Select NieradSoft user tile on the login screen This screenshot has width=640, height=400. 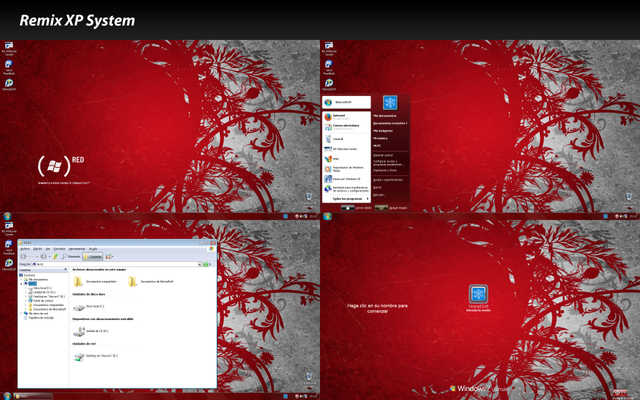(478, 298)
